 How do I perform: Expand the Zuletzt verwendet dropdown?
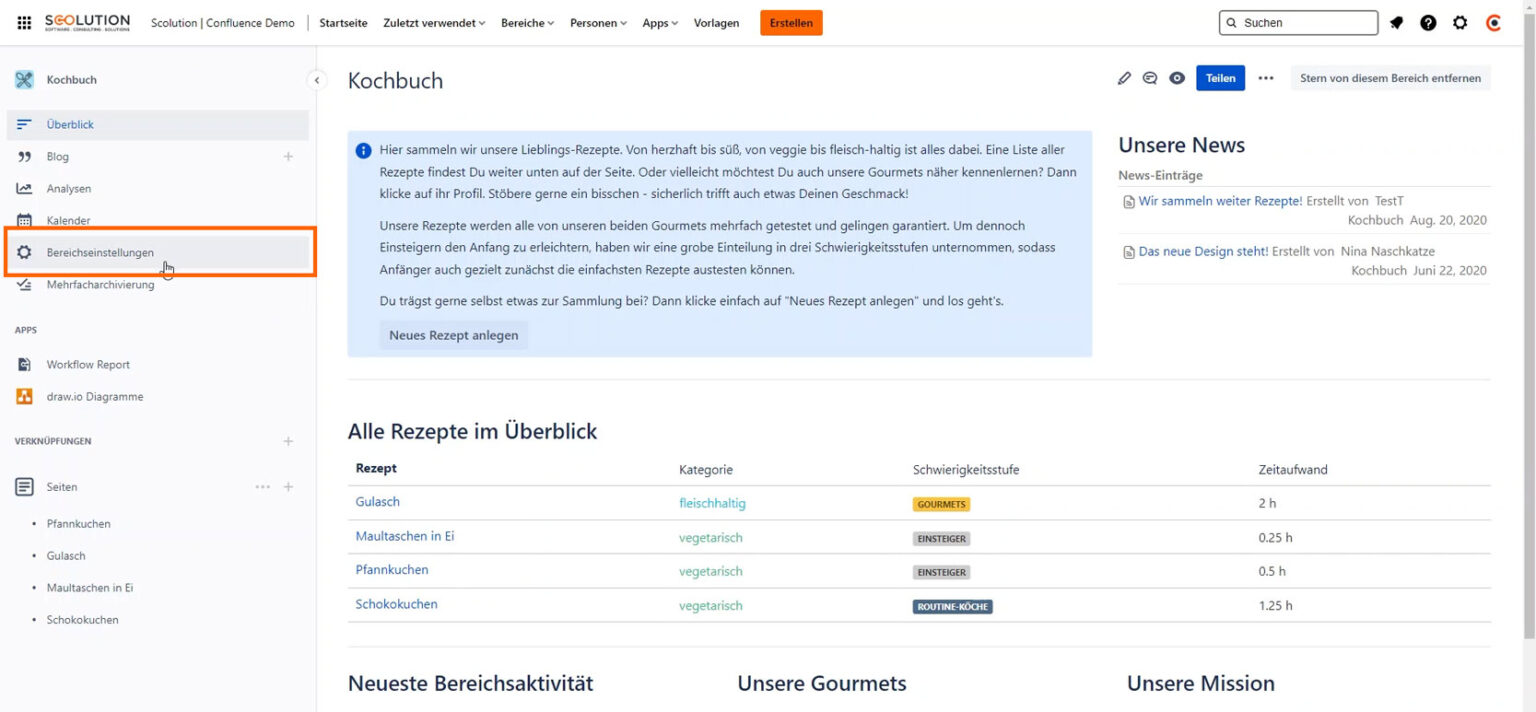pos(433,23)
